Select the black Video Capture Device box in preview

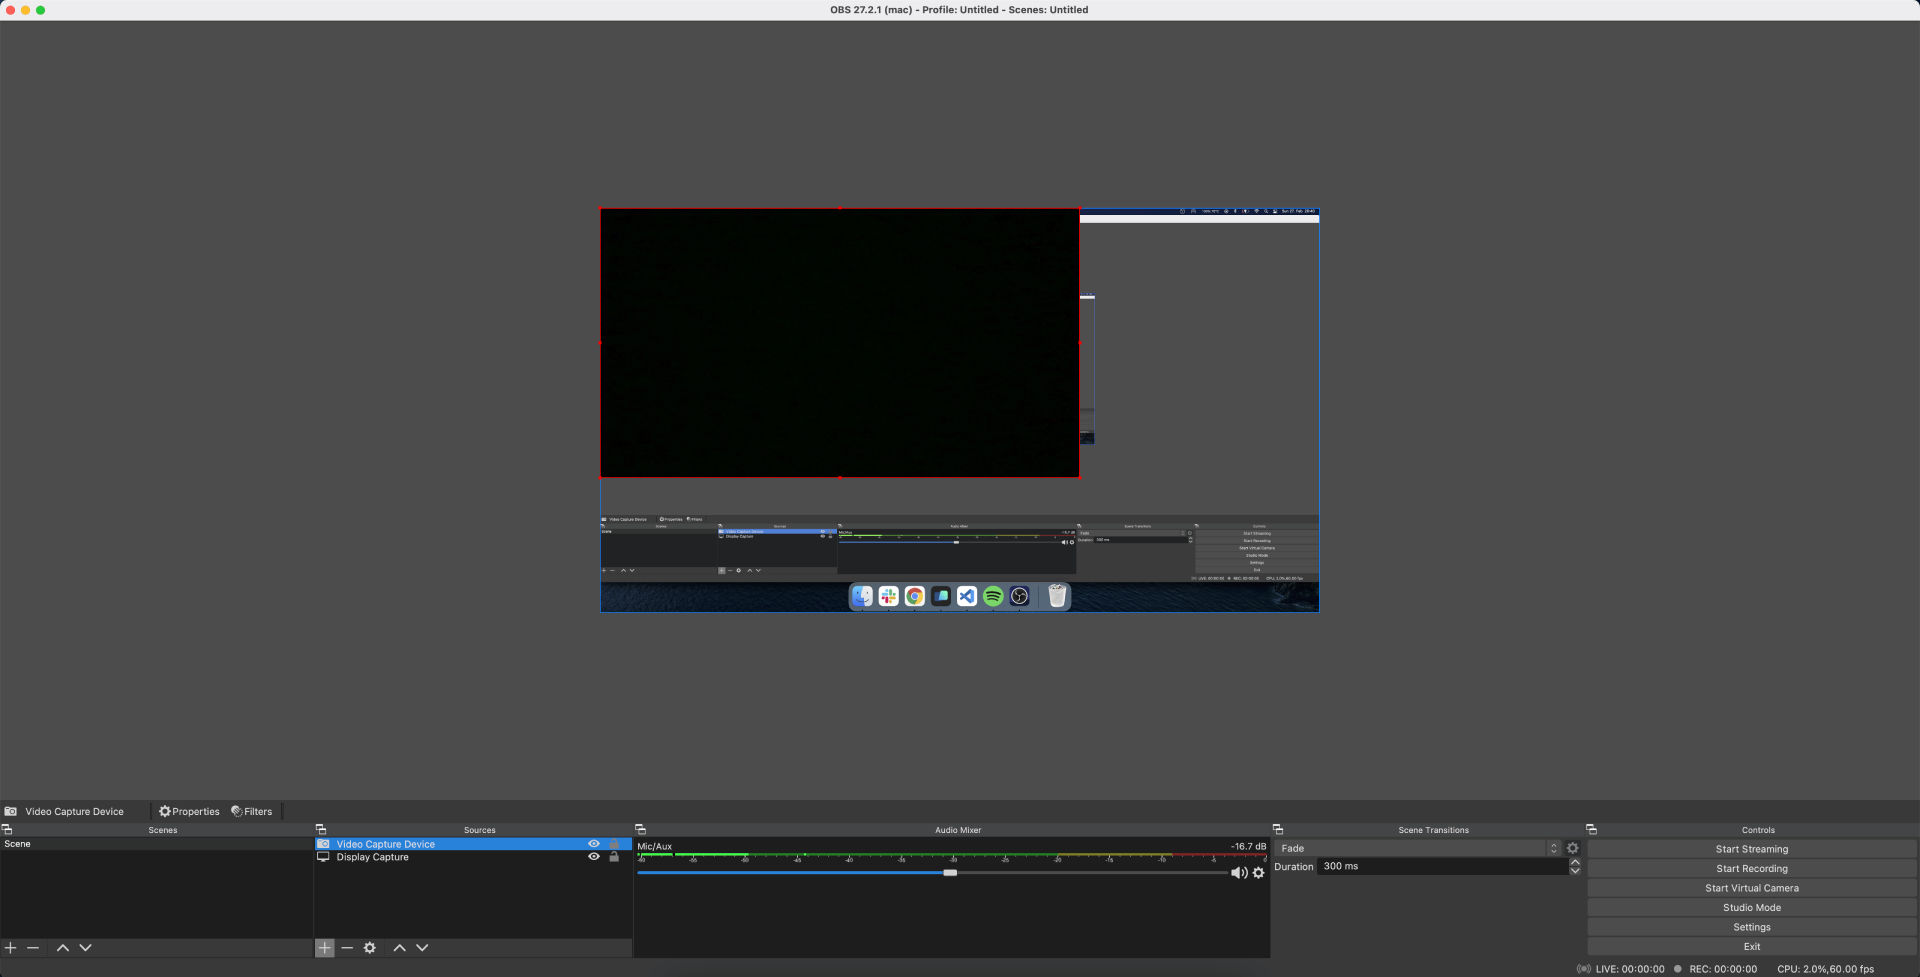pyautogui.click(x=839, y=343)
